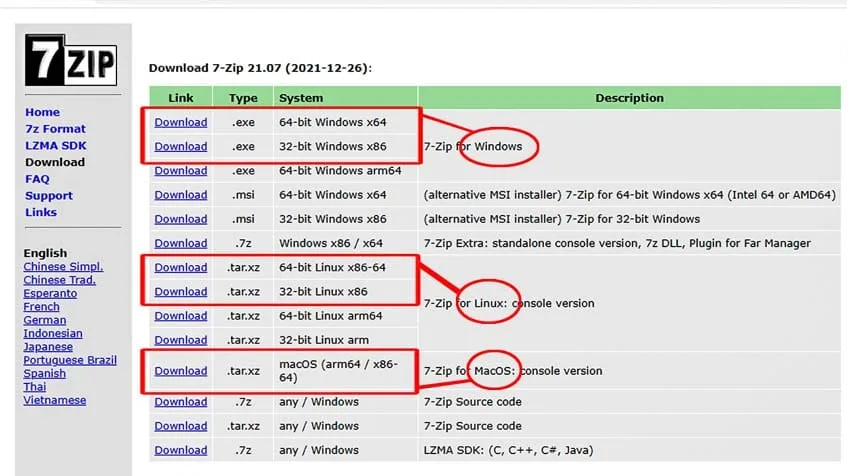Switch language to Vietnamese

coord(55,400)
